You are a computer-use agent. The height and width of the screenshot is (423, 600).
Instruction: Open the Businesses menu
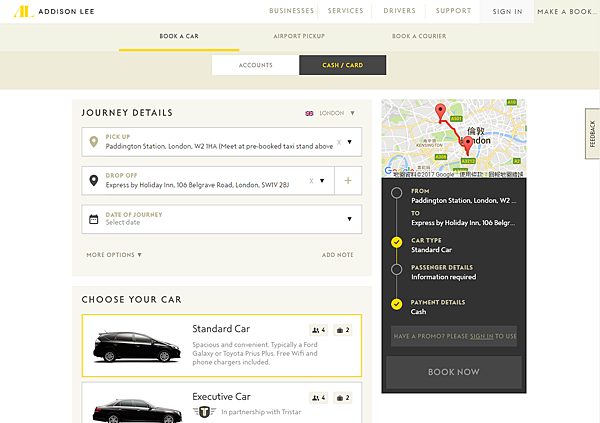tap(291, 11)
